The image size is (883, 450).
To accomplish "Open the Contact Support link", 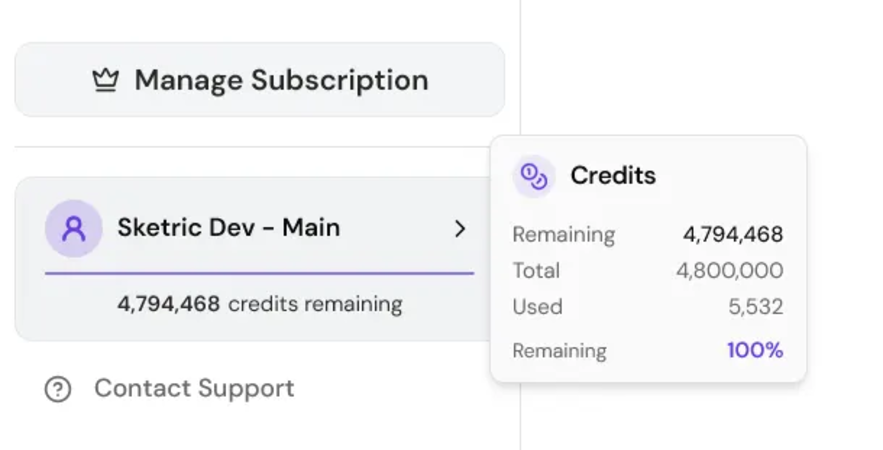I will coord(194,388).
